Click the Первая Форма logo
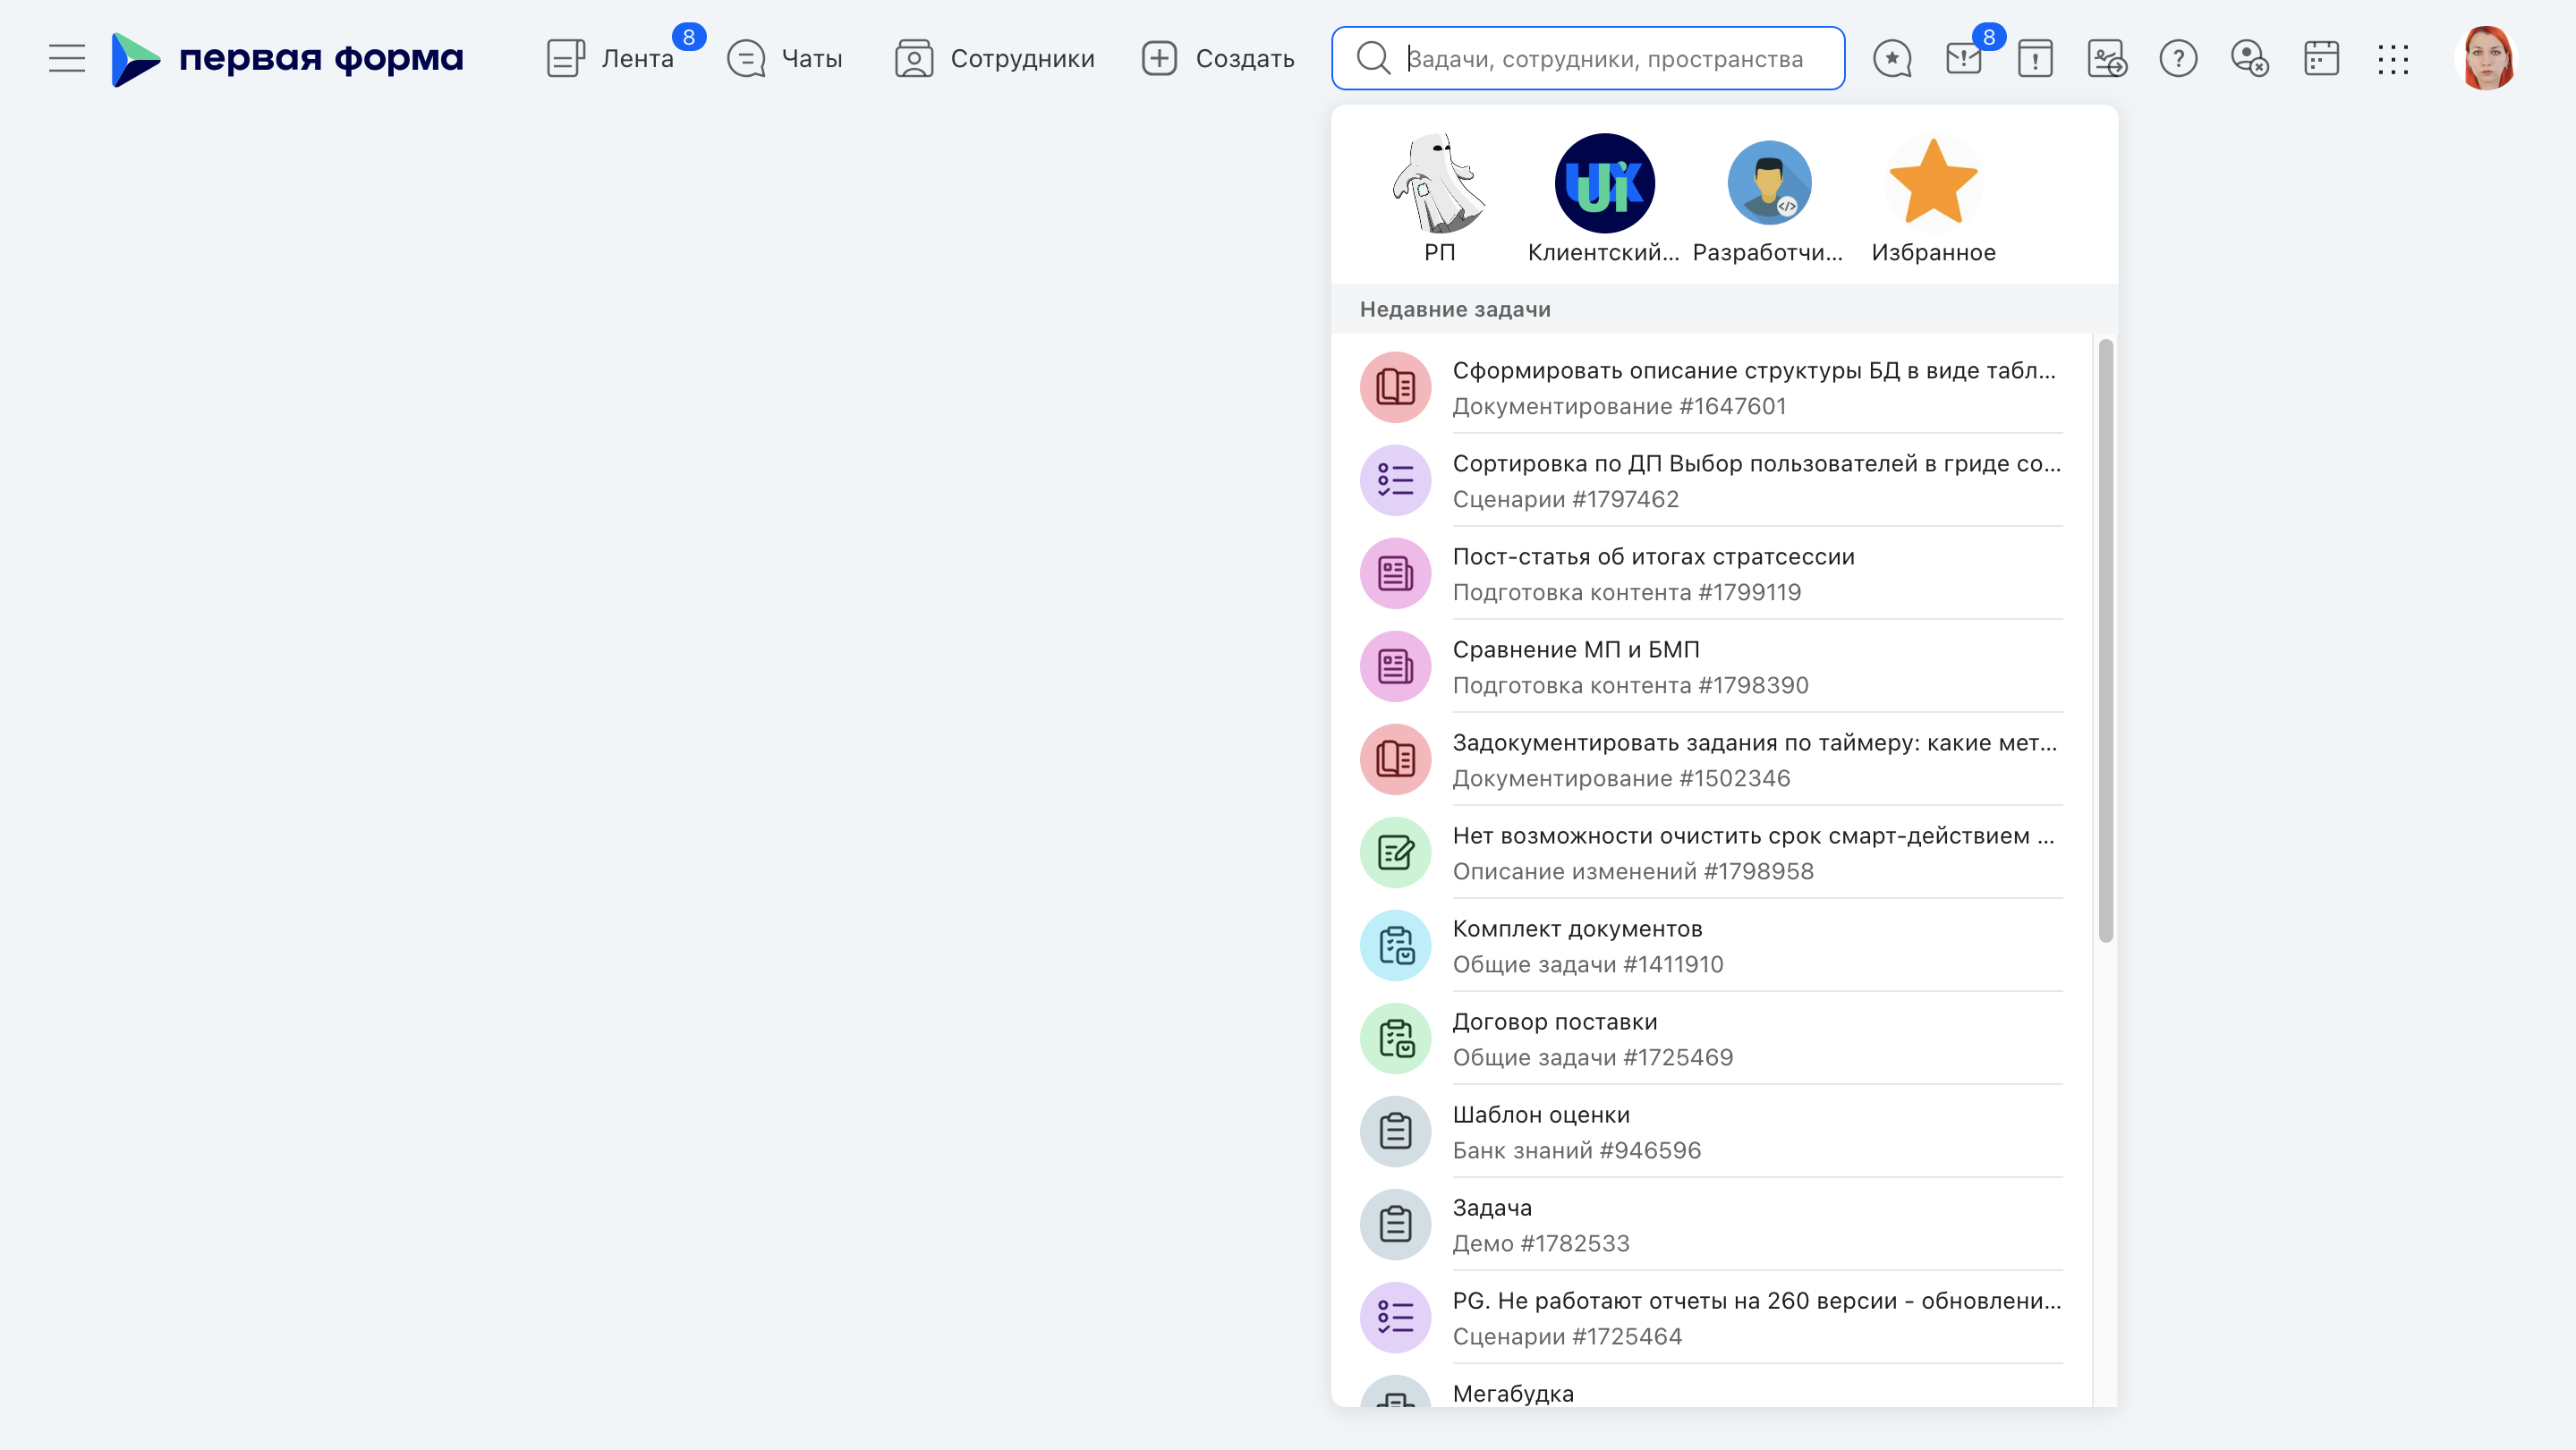This screenshot has height=1450, width=2576. [287, 58]
